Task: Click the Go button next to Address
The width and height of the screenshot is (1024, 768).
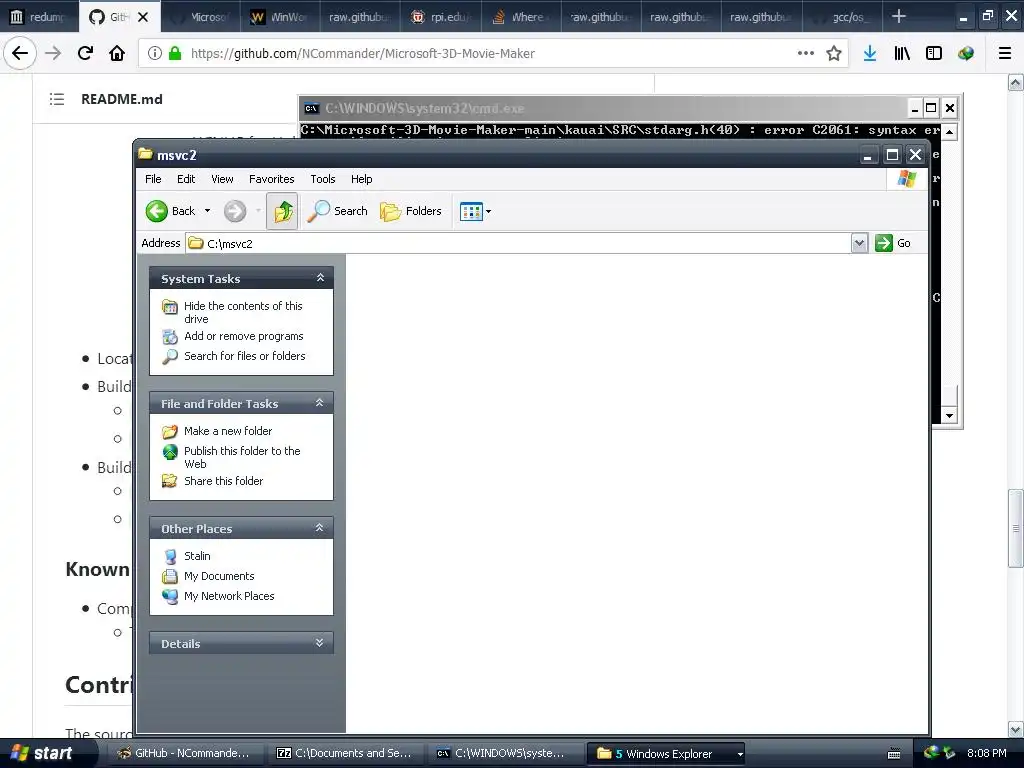Action: (893, 243)
